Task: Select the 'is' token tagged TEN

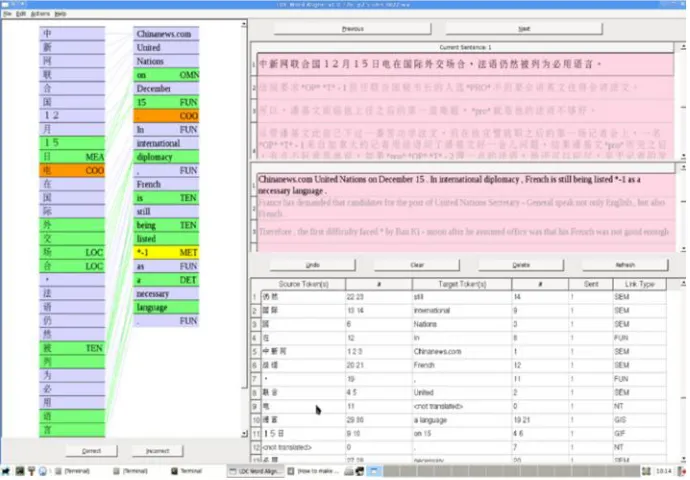Action: pos(166,198)
